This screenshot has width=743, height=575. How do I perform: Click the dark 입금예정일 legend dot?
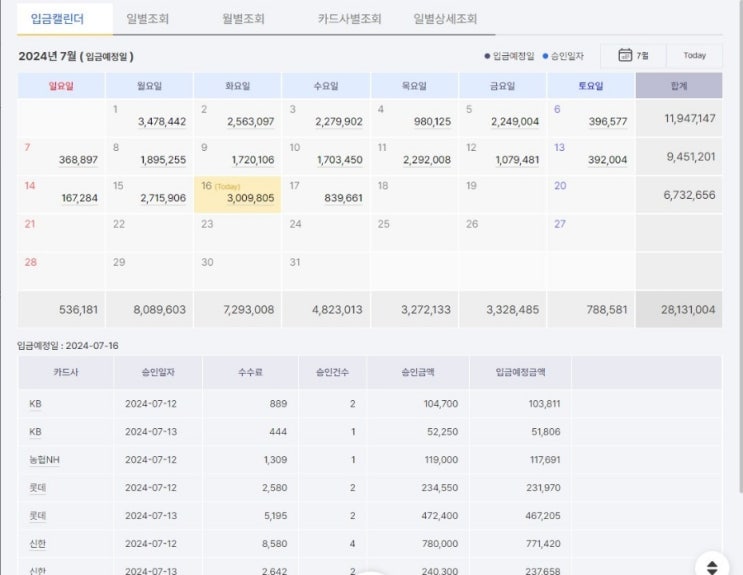tap(487, 57)
